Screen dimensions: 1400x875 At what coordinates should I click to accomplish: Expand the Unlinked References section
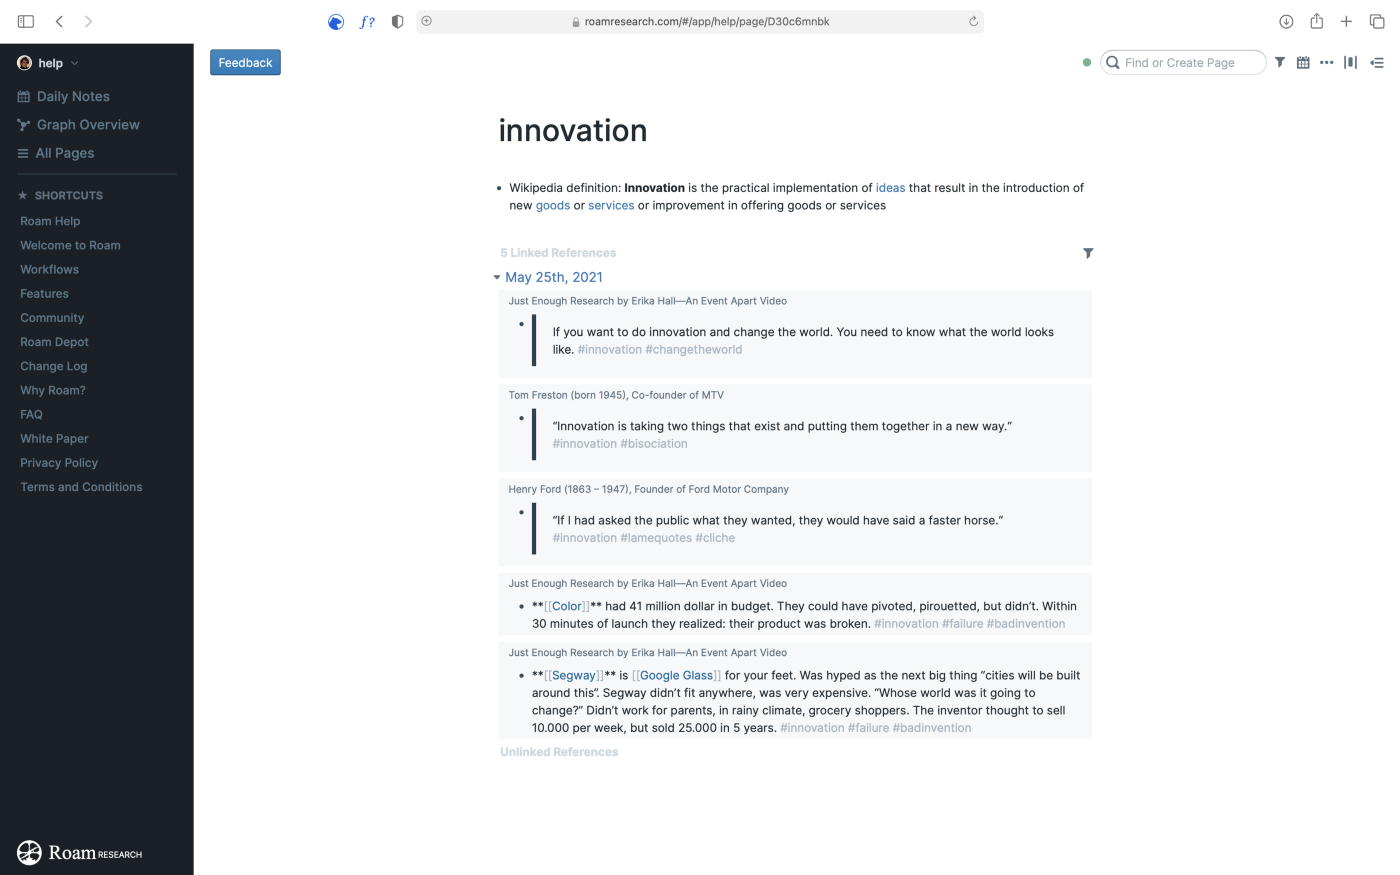[559, 752]
